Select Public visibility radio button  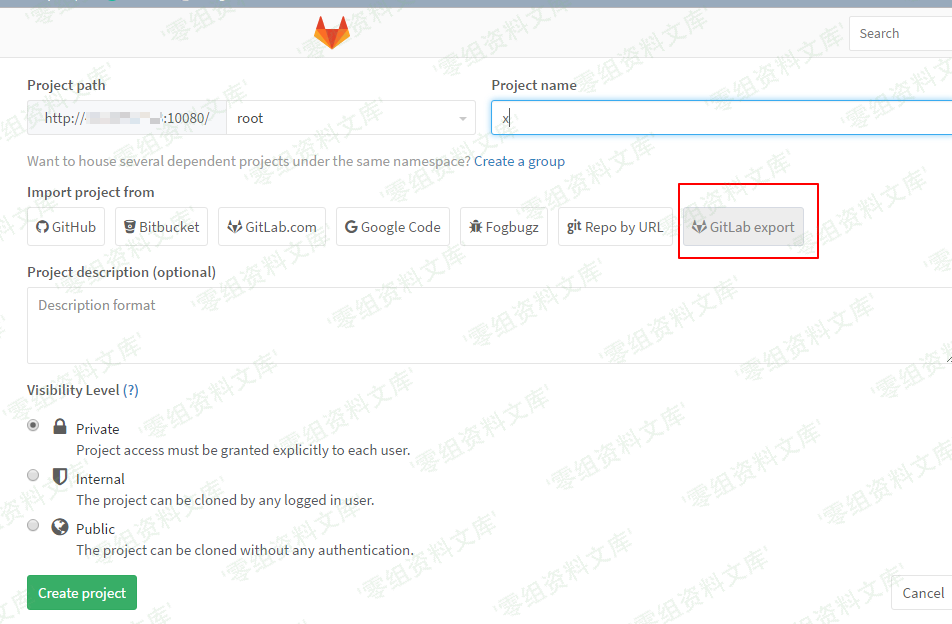pyautogui.click(x=34, y=525)
